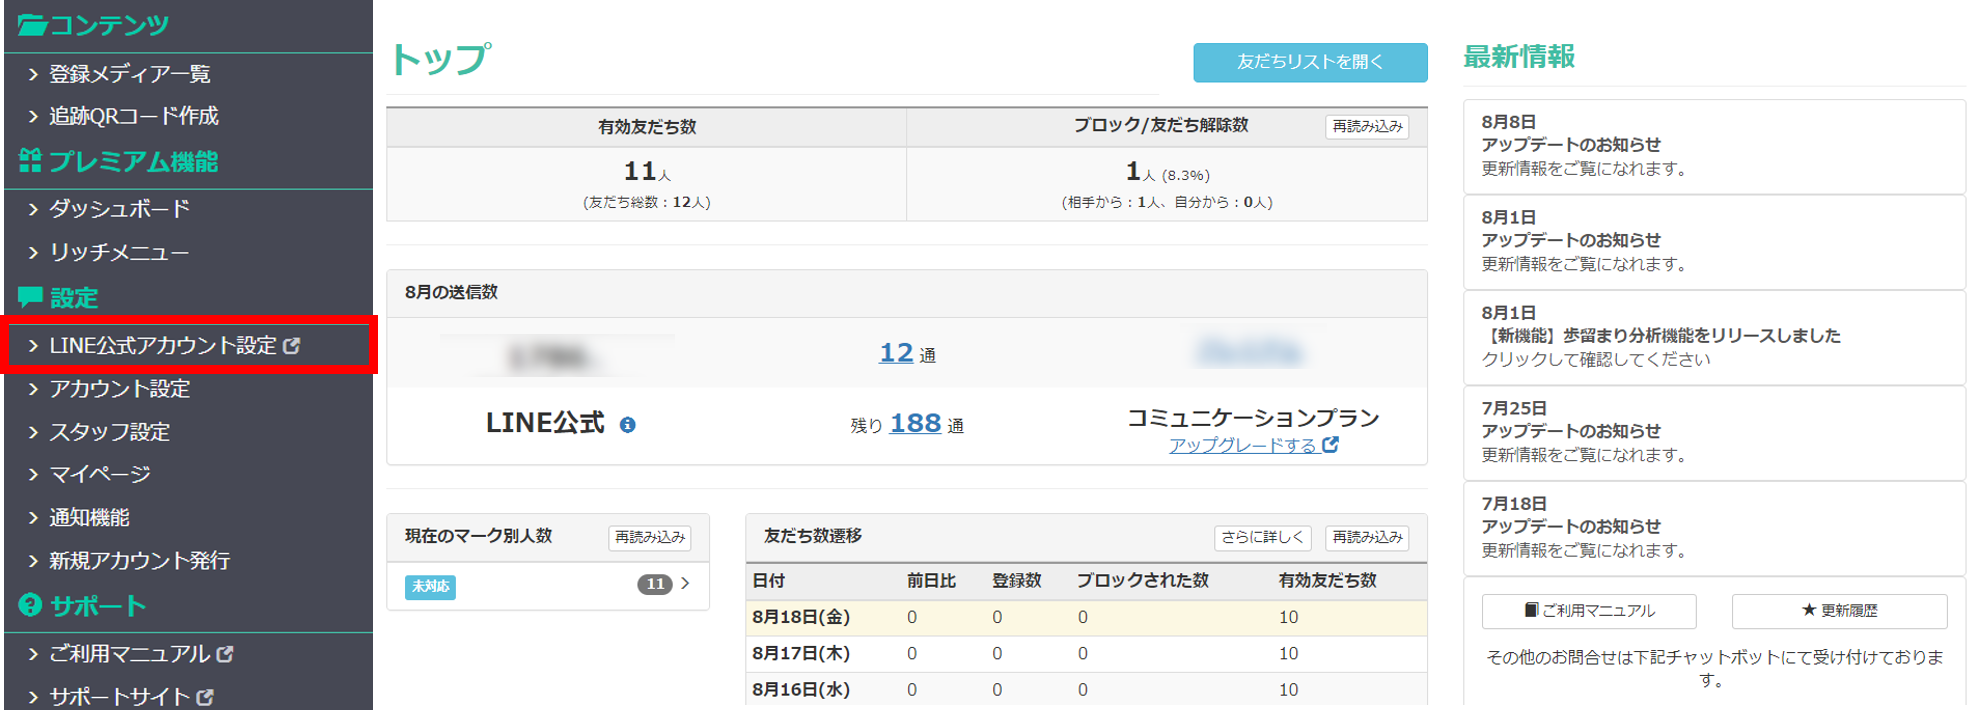This screenshot has width=1979, height=710.
Task: Open 登録メディア一覧 in sidebar
Action: [x=129, y=74]
